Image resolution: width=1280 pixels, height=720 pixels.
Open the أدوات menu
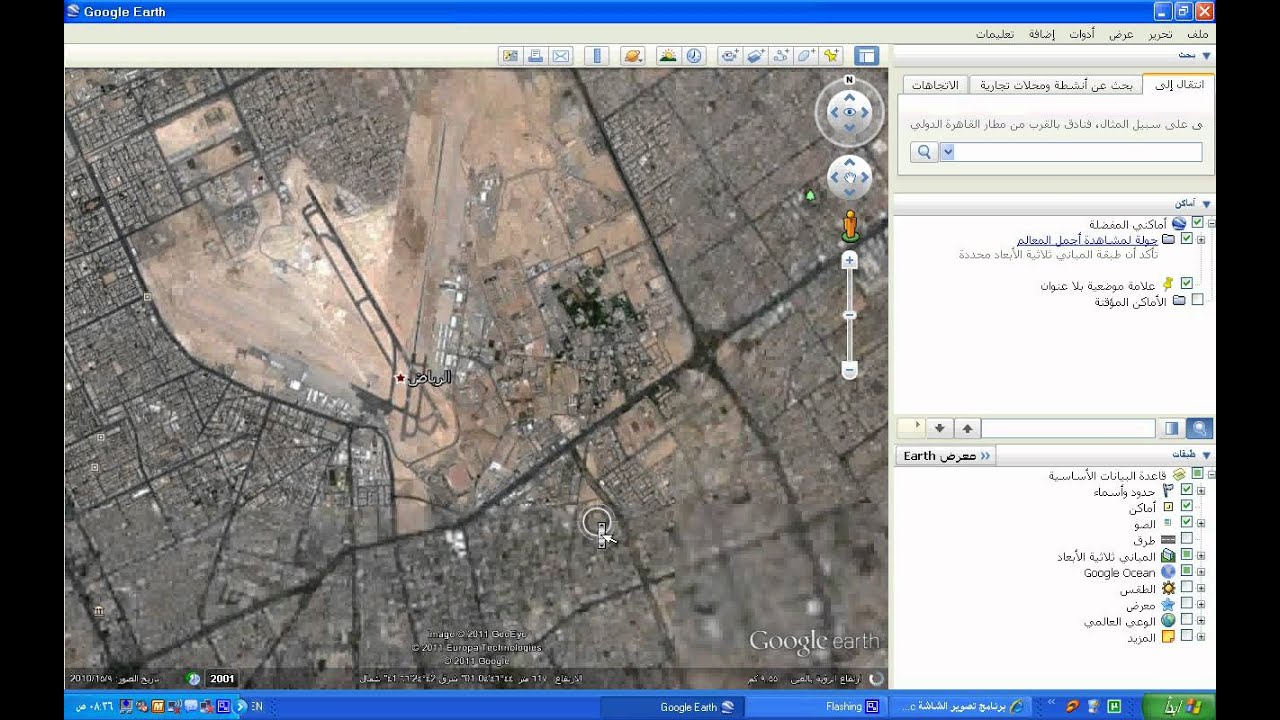[x=1082, y=34]
